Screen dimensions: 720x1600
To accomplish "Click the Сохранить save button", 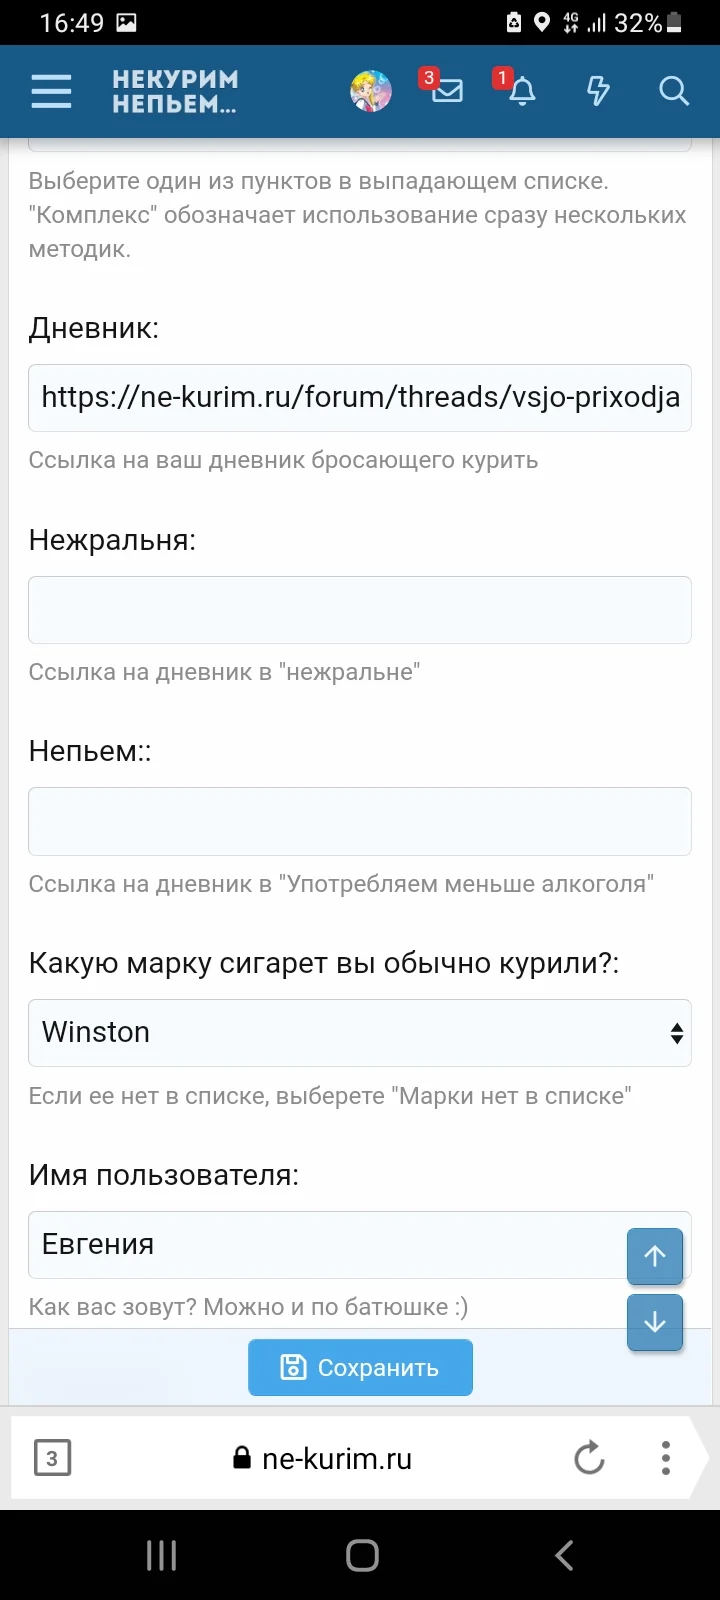I will [360, 1367].
